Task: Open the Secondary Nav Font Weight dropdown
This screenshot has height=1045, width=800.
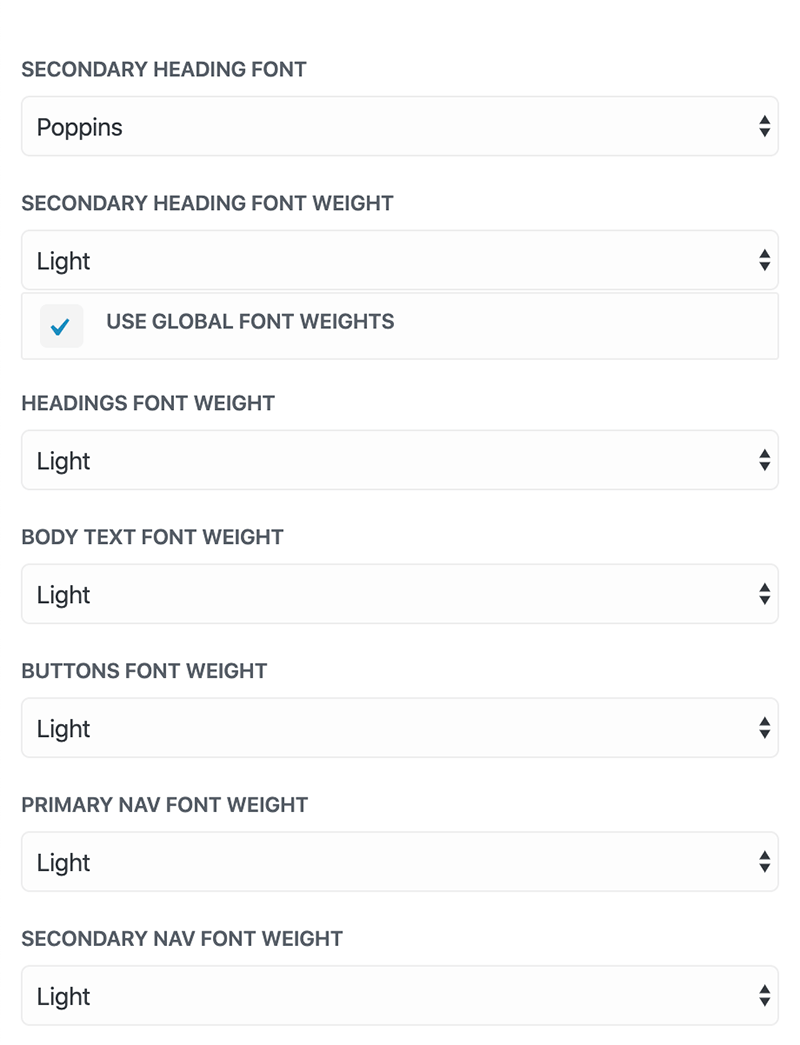Action: pos(400,996)
